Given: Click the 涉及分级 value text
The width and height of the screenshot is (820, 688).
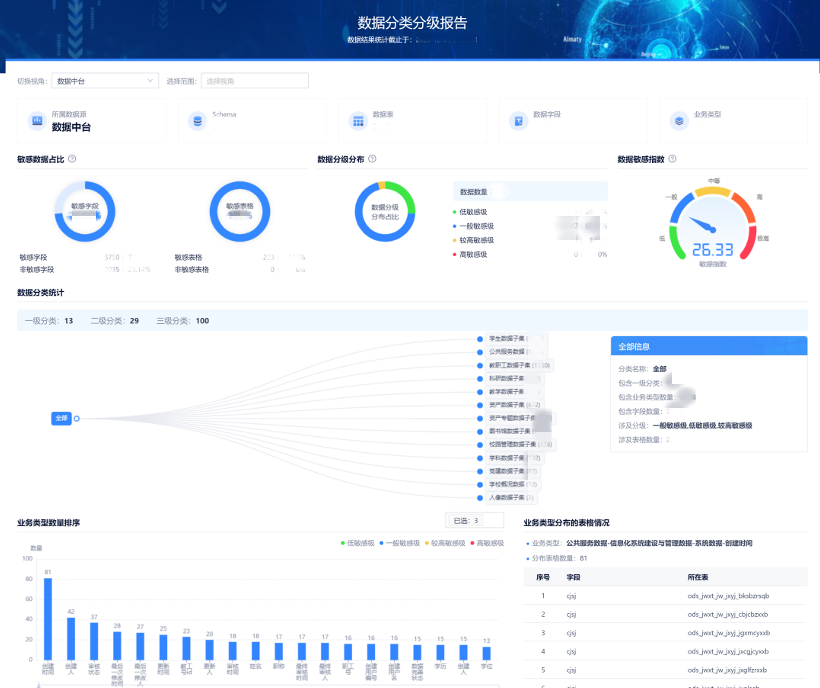Looking at the screenshot, I should click(x=702, y=426).
